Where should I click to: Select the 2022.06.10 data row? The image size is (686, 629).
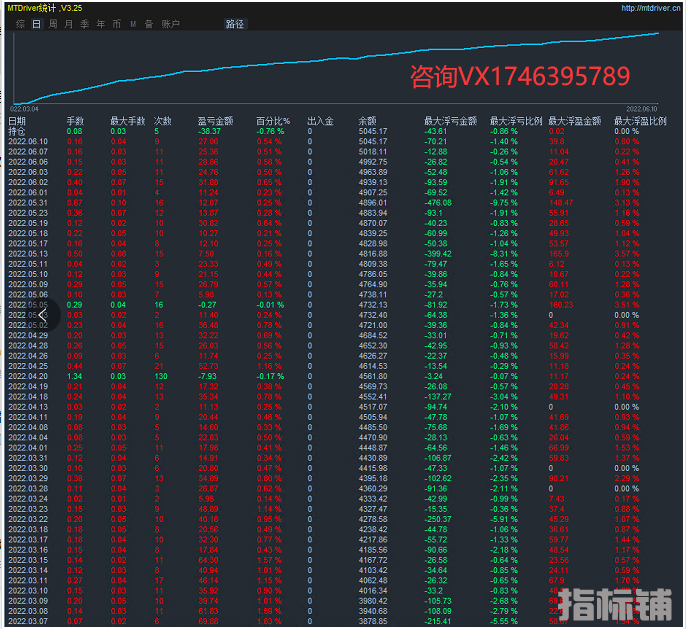pos(28,141)
